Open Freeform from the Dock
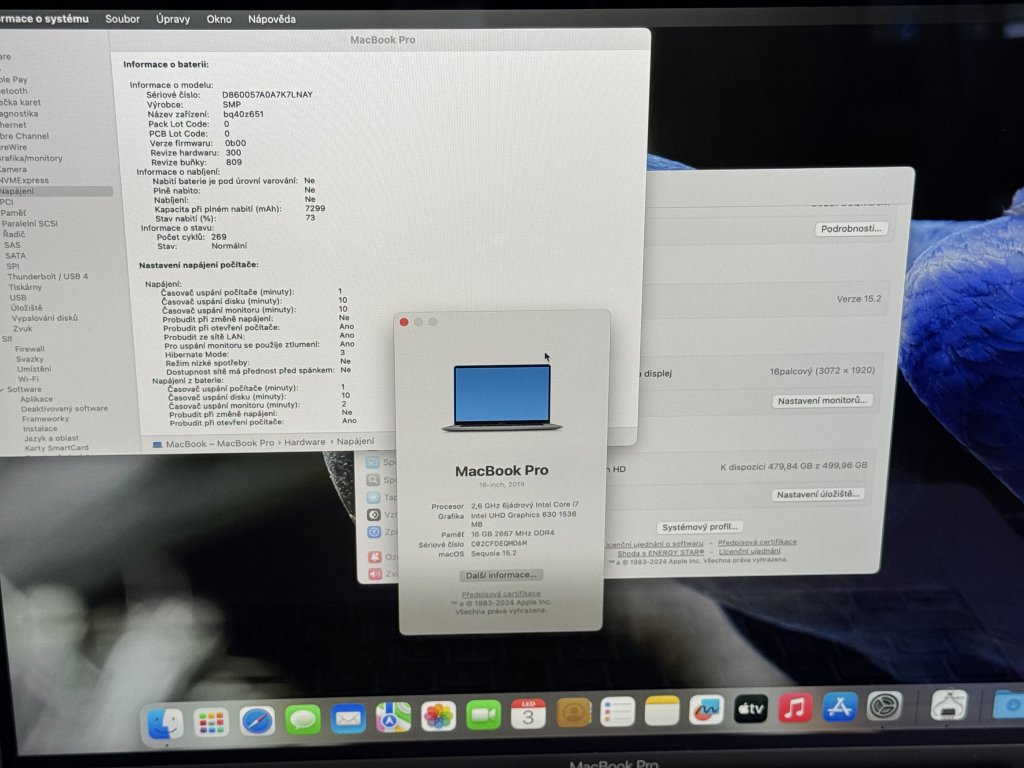1024x768 pixels. click(x=707, y=710)
